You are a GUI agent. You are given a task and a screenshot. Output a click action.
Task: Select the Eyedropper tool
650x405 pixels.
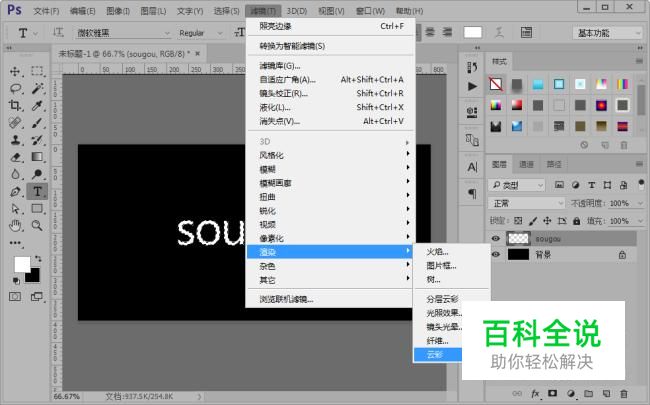37,105
